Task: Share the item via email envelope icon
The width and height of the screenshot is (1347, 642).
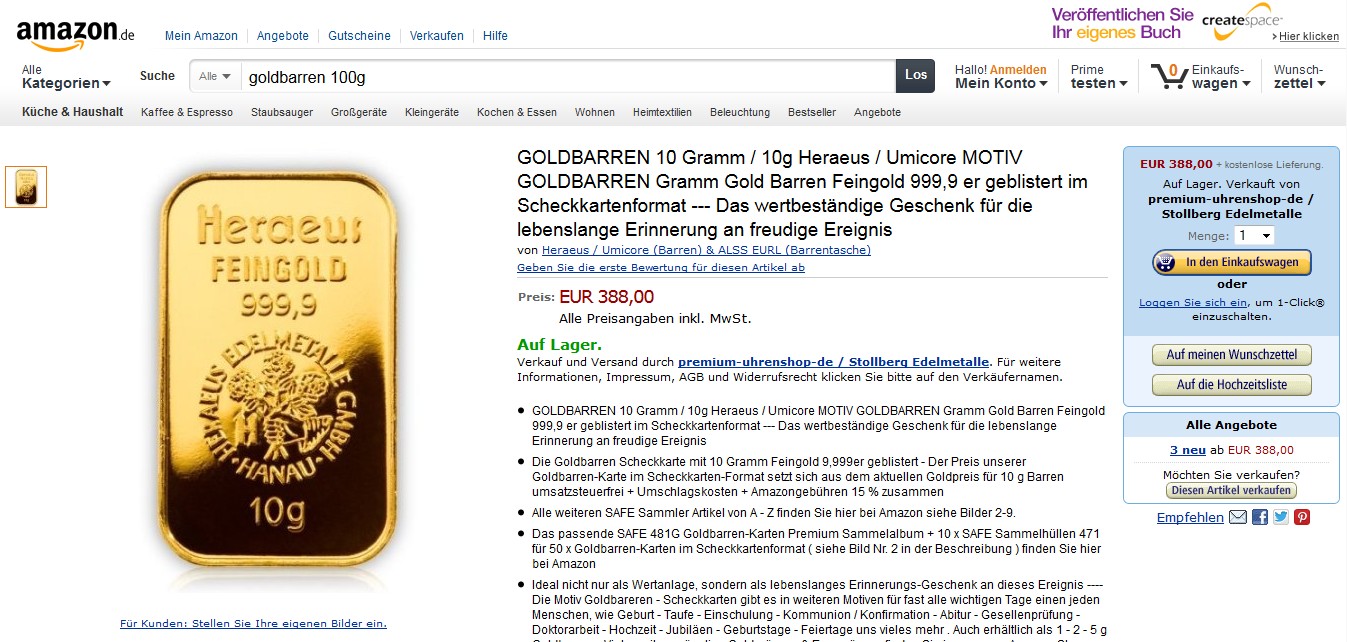Action: [x=1238, y=517]
